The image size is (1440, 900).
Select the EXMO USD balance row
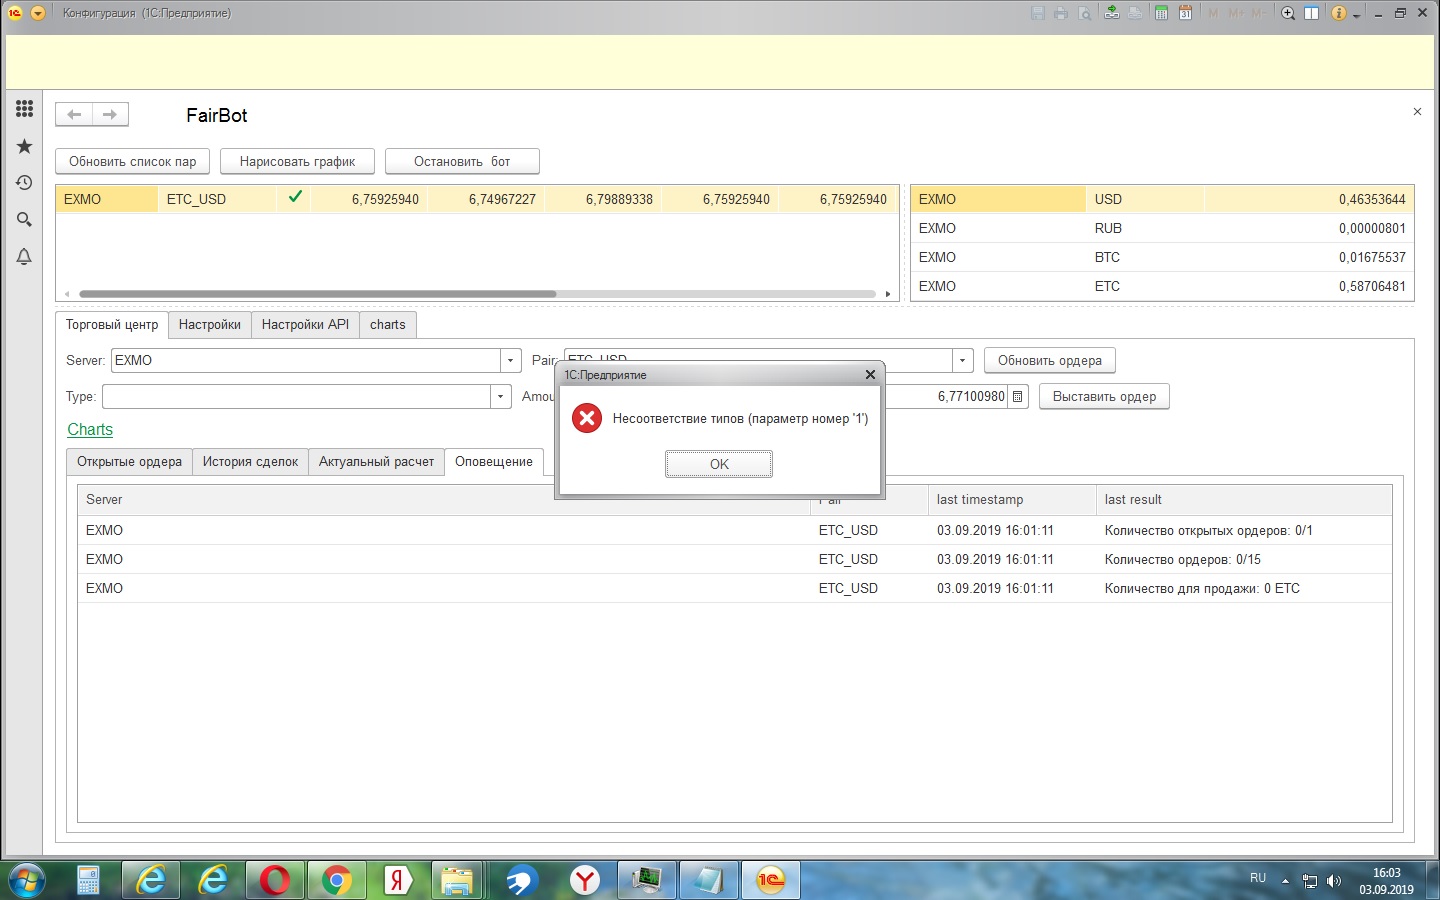[x=1162, y=199]
